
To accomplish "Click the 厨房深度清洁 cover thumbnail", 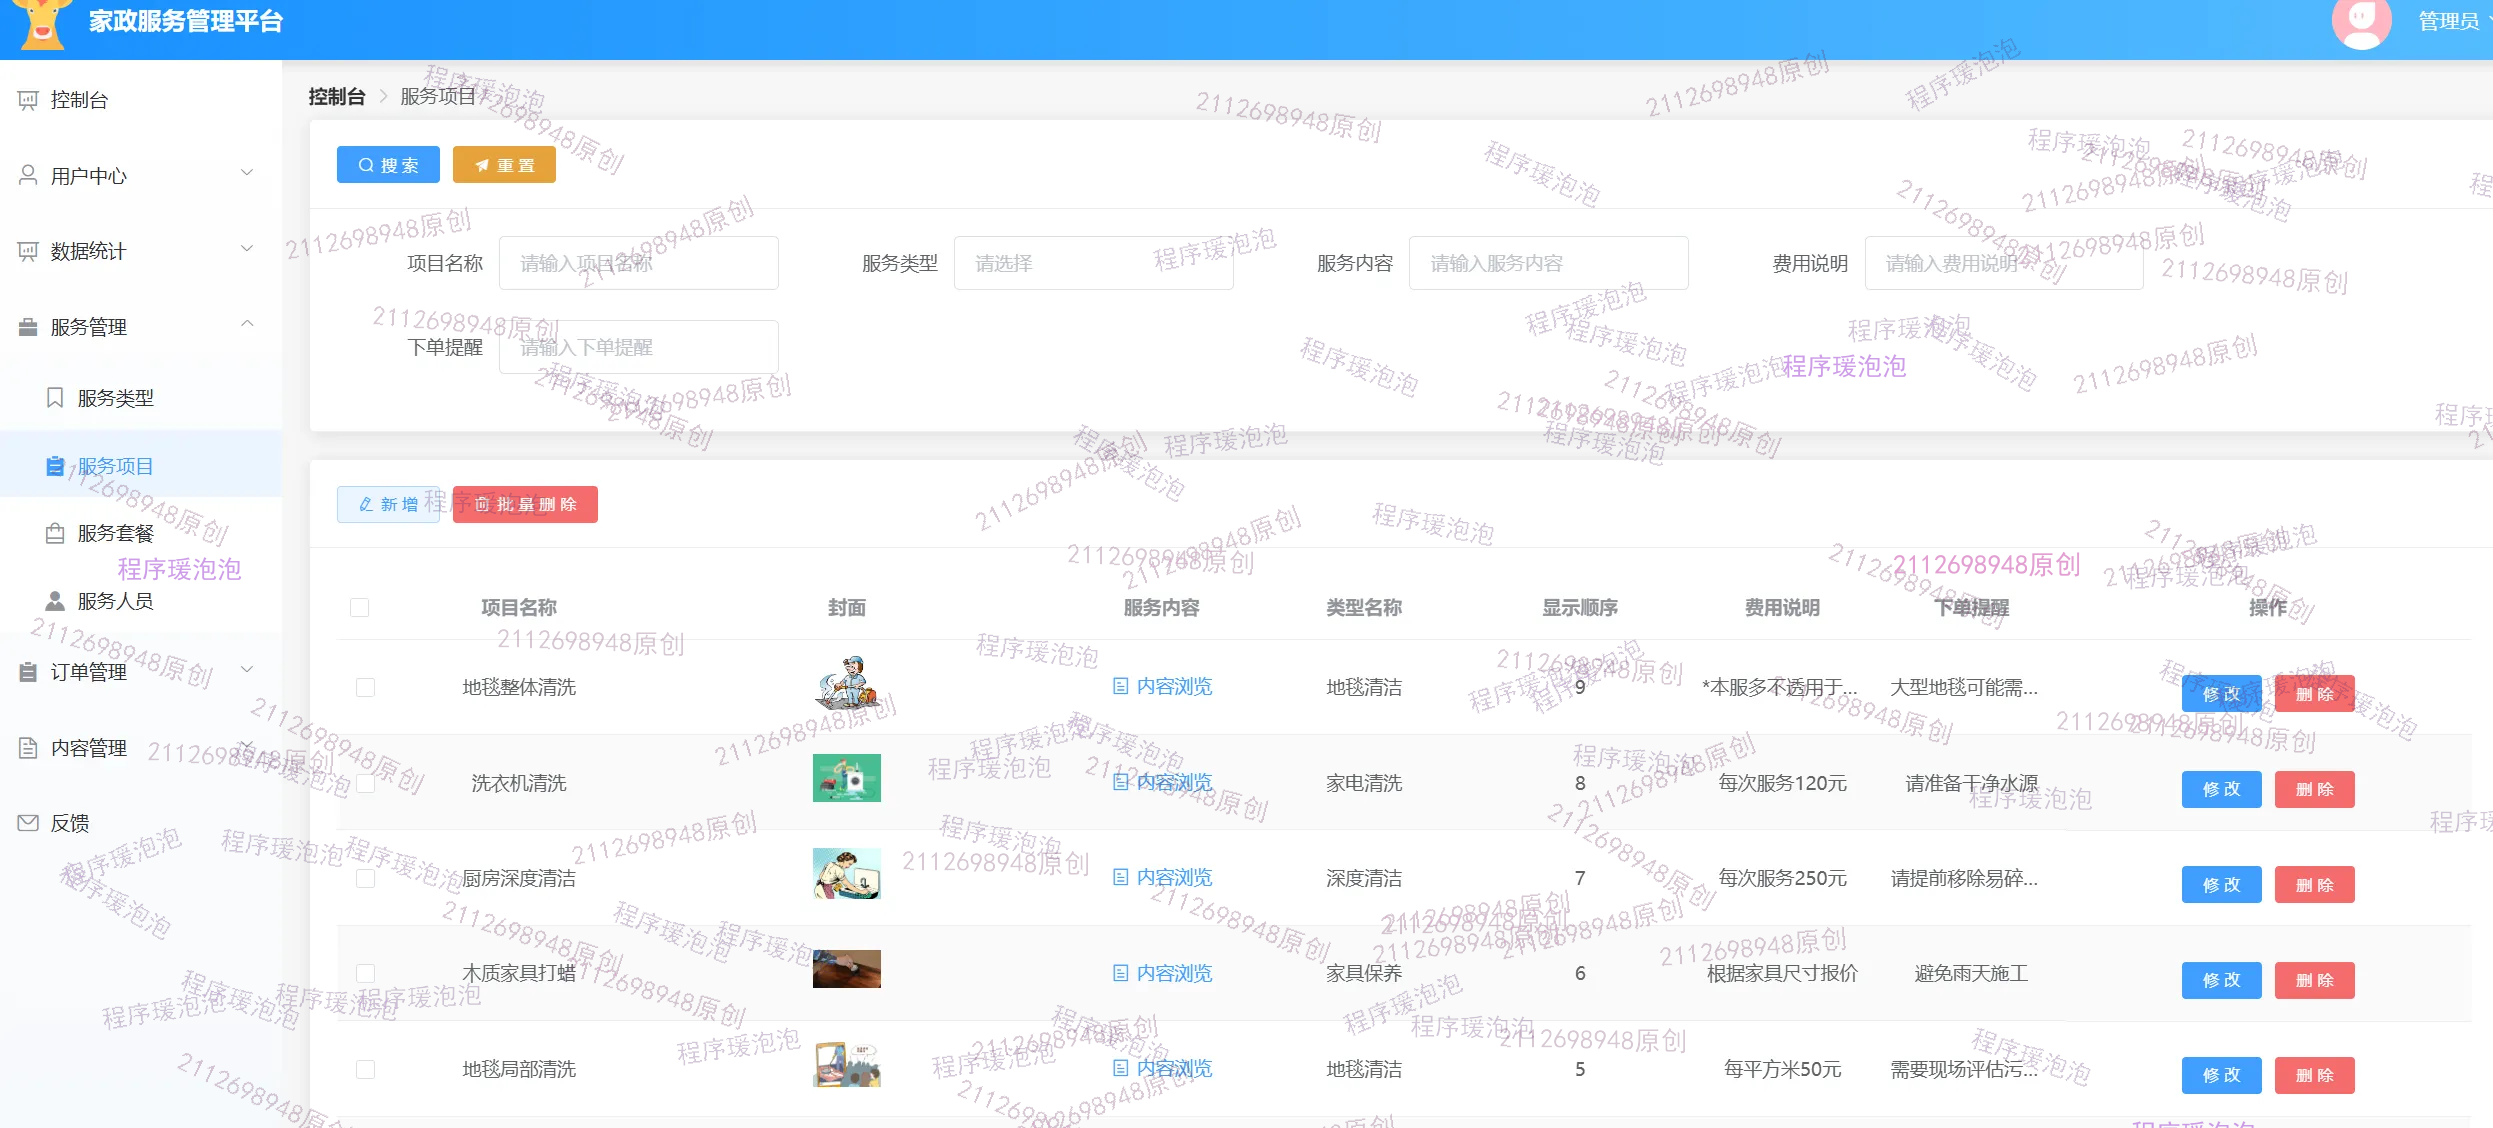I will pos(846,874).
